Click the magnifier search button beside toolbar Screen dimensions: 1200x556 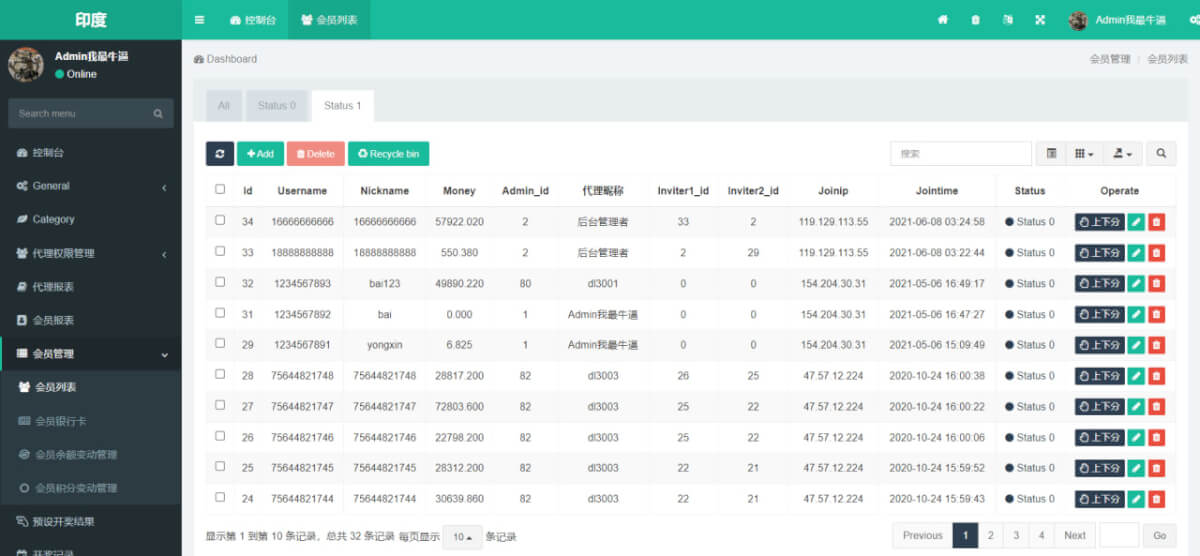(x=1161, y=154)
